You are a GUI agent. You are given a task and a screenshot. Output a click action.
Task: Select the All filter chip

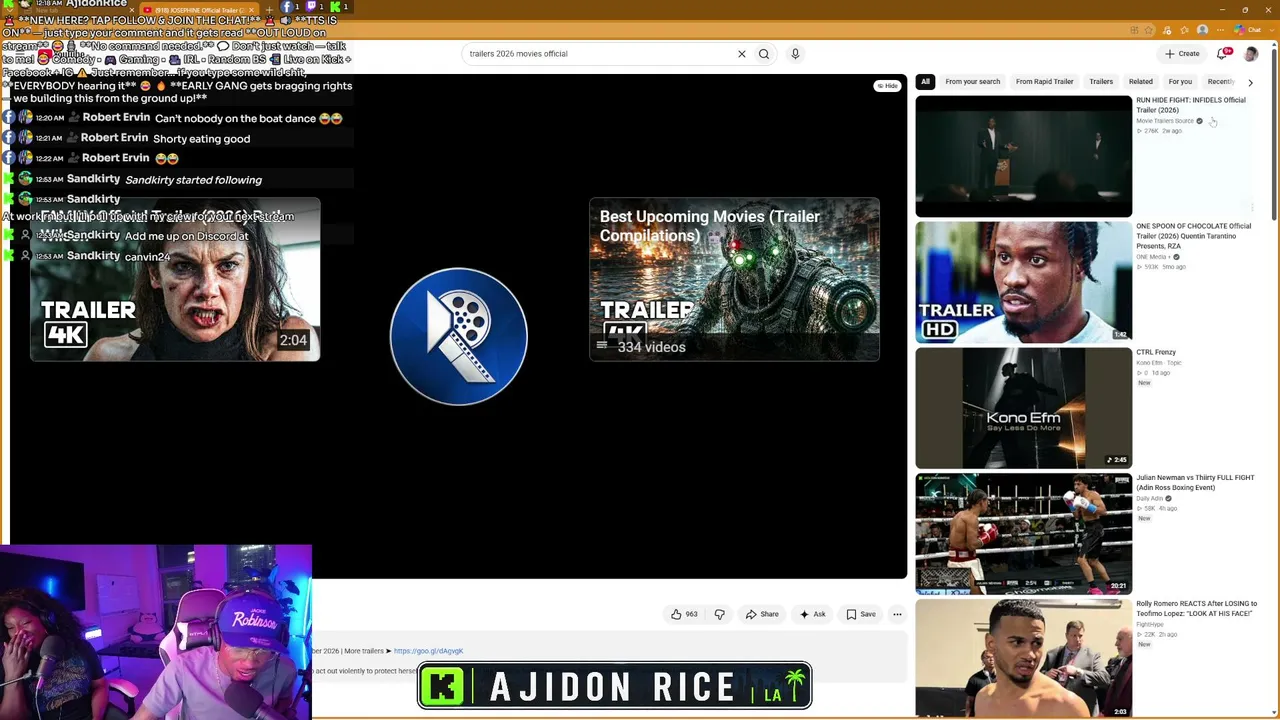(925, 82)
